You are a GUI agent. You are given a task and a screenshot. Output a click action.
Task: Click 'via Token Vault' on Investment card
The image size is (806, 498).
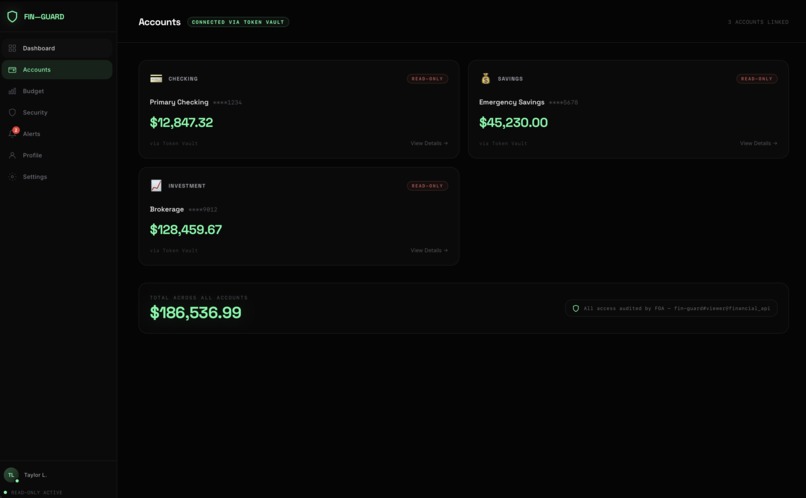pos(174,250)
